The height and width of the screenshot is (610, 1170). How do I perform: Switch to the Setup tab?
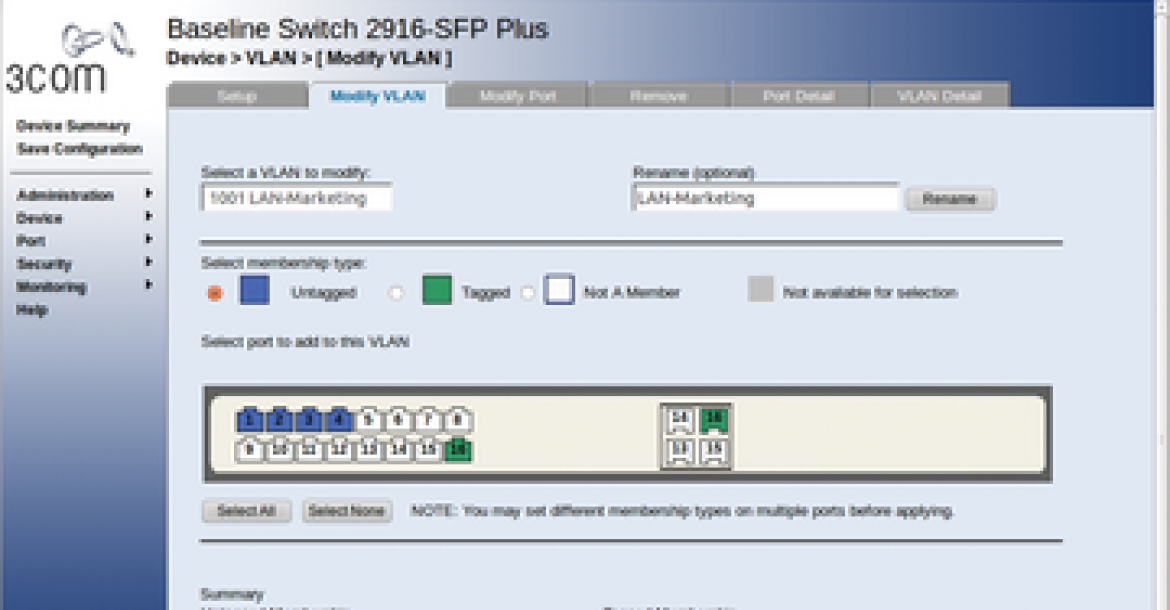pyautogui.click(x=237, y=95)
